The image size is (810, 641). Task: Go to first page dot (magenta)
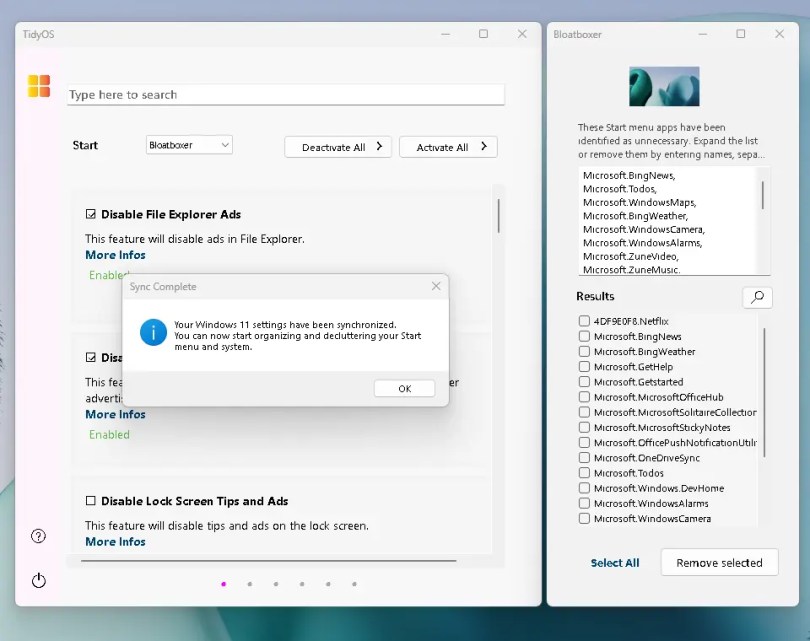[224, 584]
